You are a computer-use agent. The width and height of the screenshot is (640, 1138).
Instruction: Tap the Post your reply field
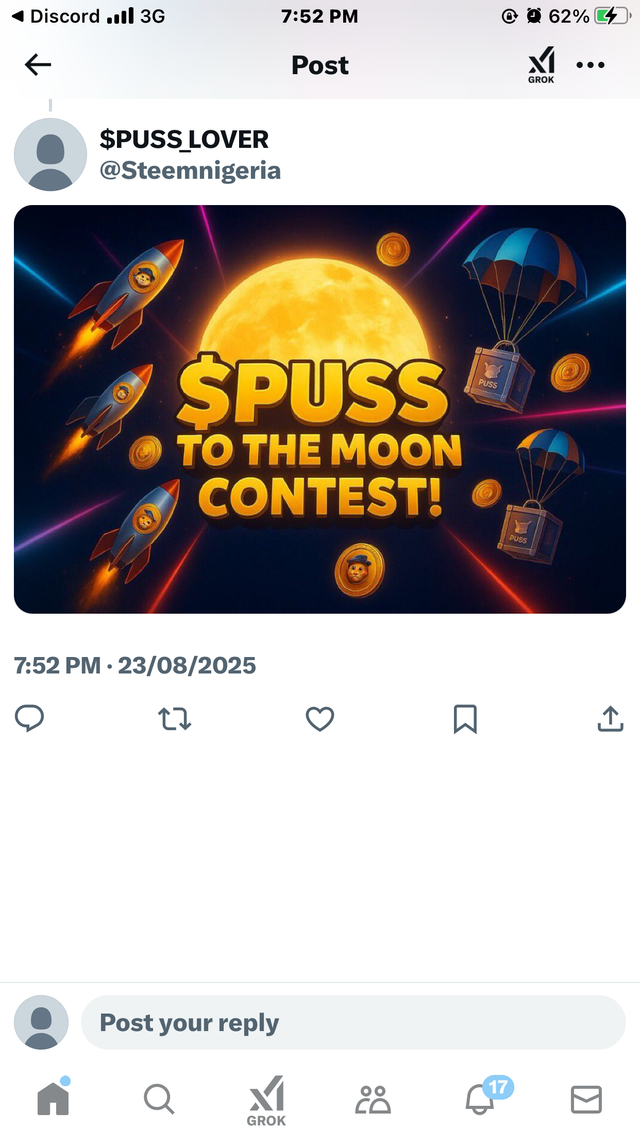click(x=353, y=1022)
